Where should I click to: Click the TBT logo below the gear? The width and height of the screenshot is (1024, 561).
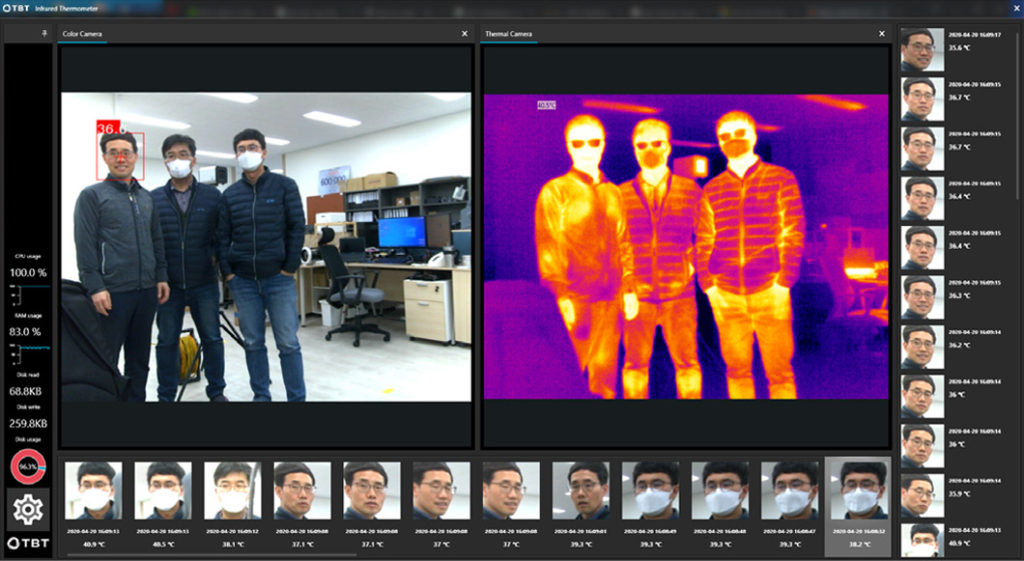coord(28,543)
